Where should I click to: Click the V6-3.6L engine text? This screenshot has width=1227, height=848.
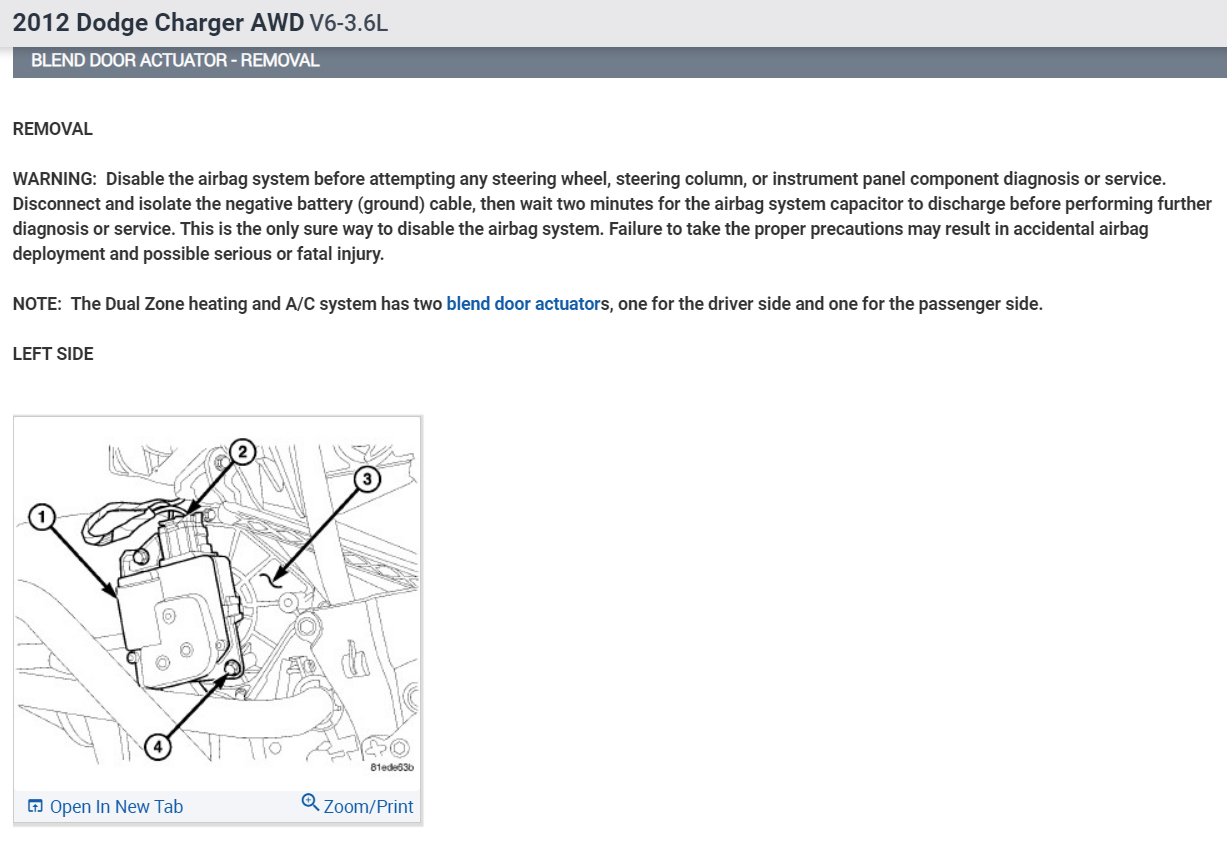click(348, 22)
